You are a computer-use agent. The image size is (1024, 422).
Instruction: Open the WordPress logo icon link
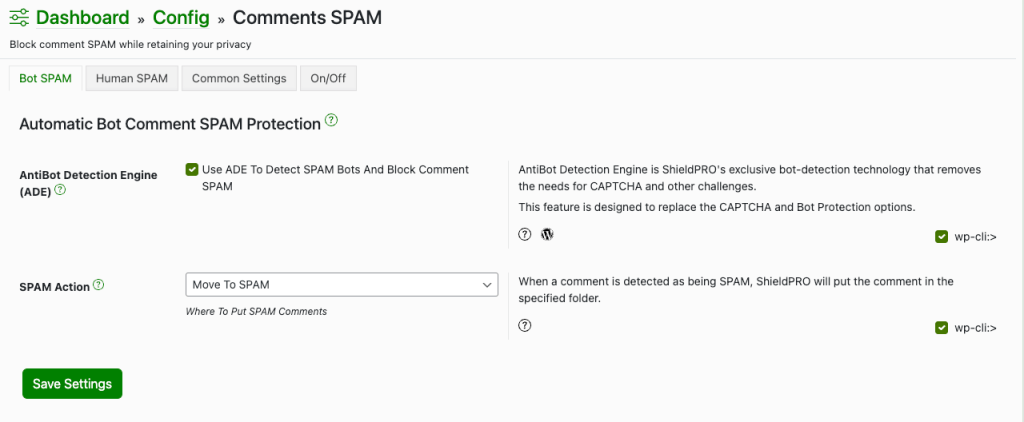(x=547, y=235)
